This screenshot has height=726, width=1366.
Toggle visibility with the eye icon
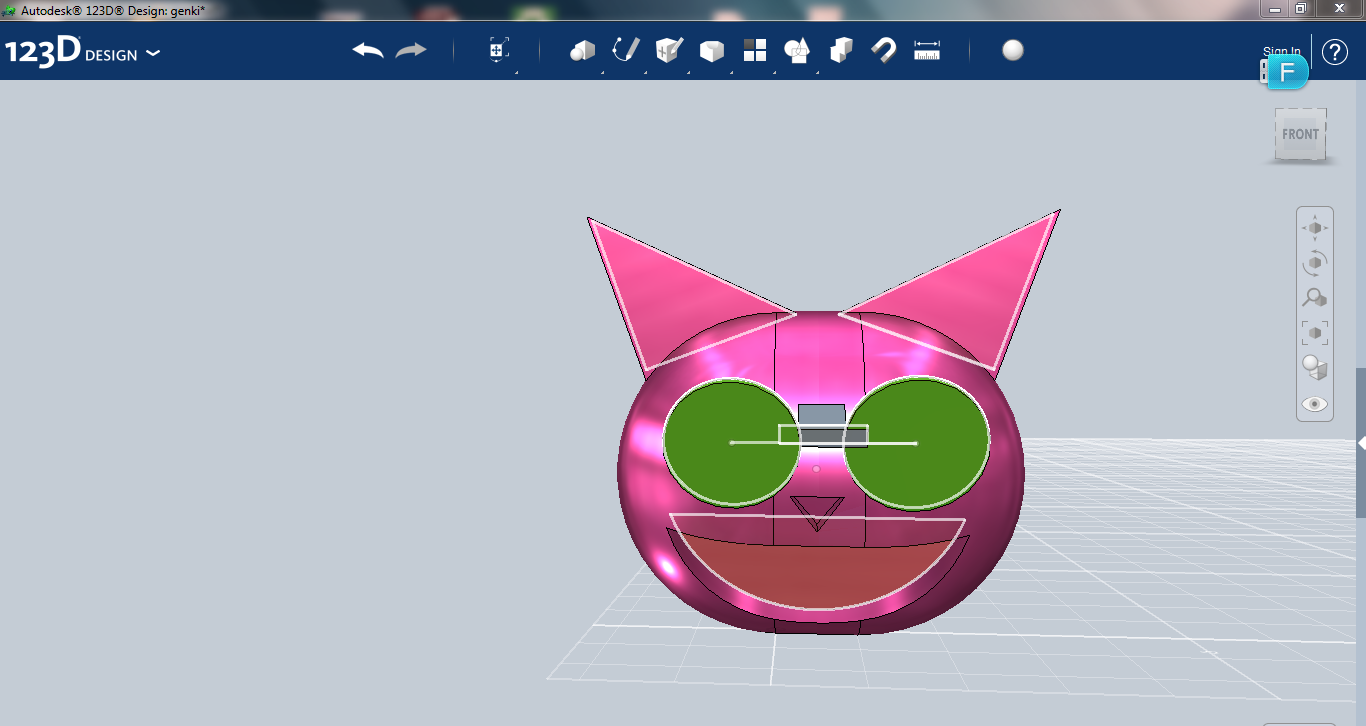(1315, 403)
